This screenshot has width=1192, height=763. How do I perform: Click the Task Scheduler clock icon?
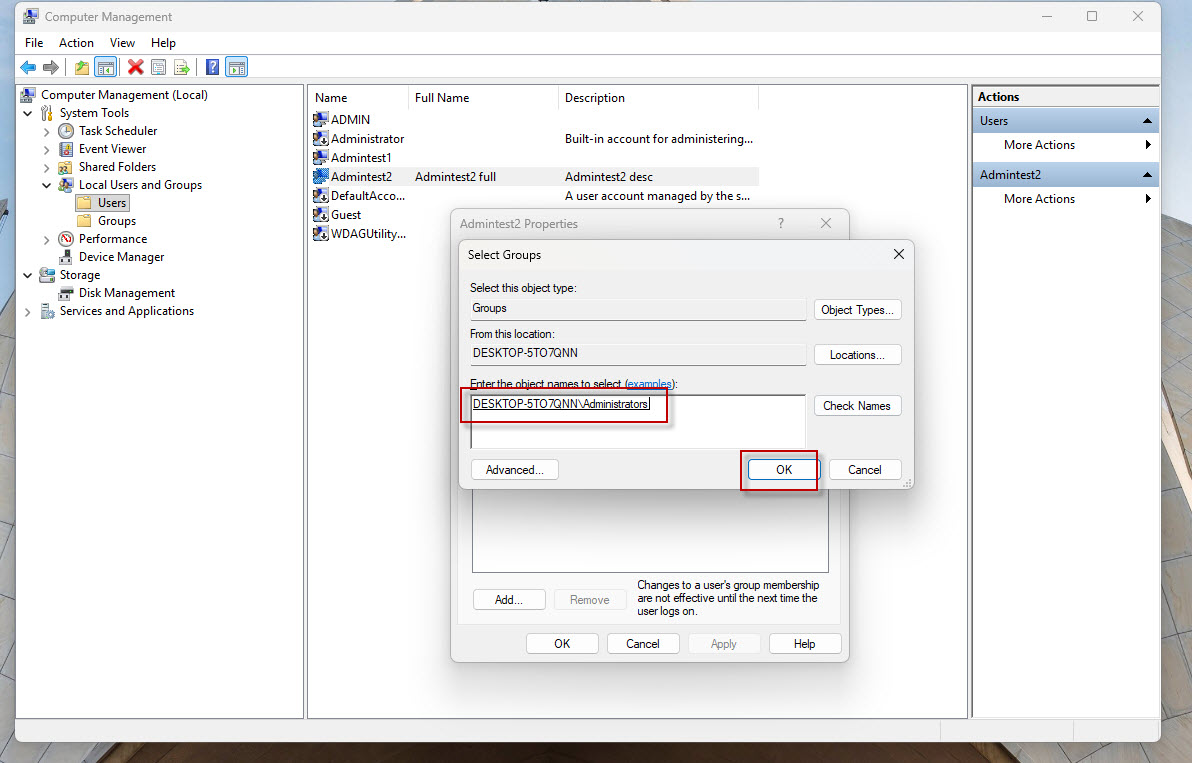[66, 131]
